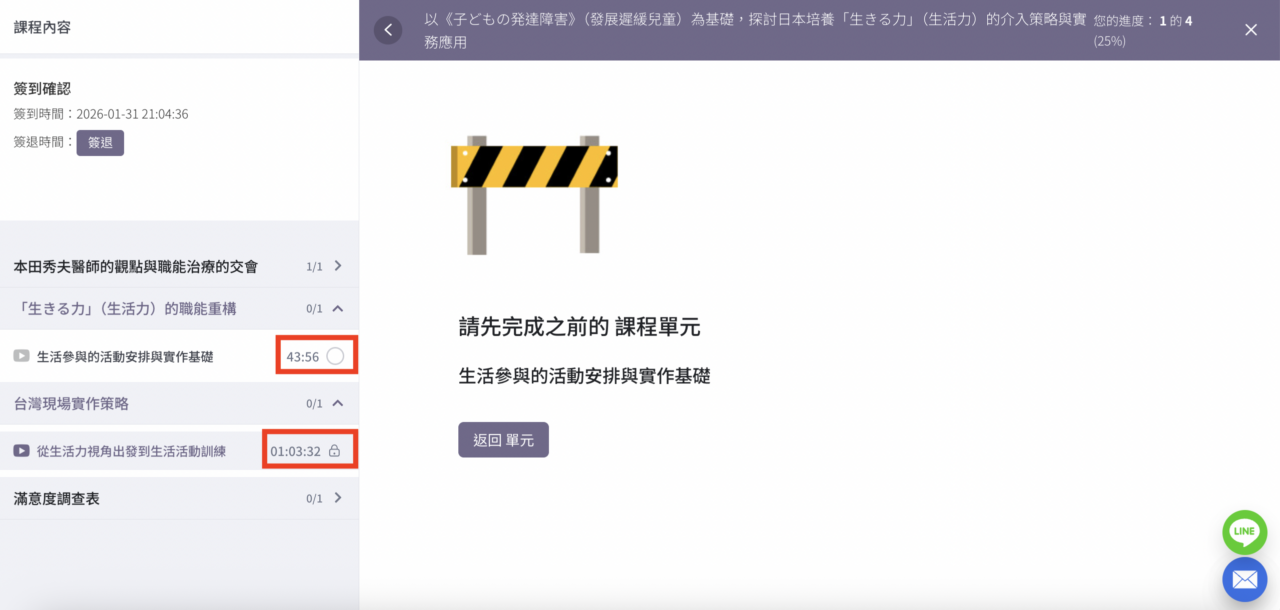
Task: Select locked lesson 從生活力視角出發到生活活動訓練
Action: tap(131, 451)
